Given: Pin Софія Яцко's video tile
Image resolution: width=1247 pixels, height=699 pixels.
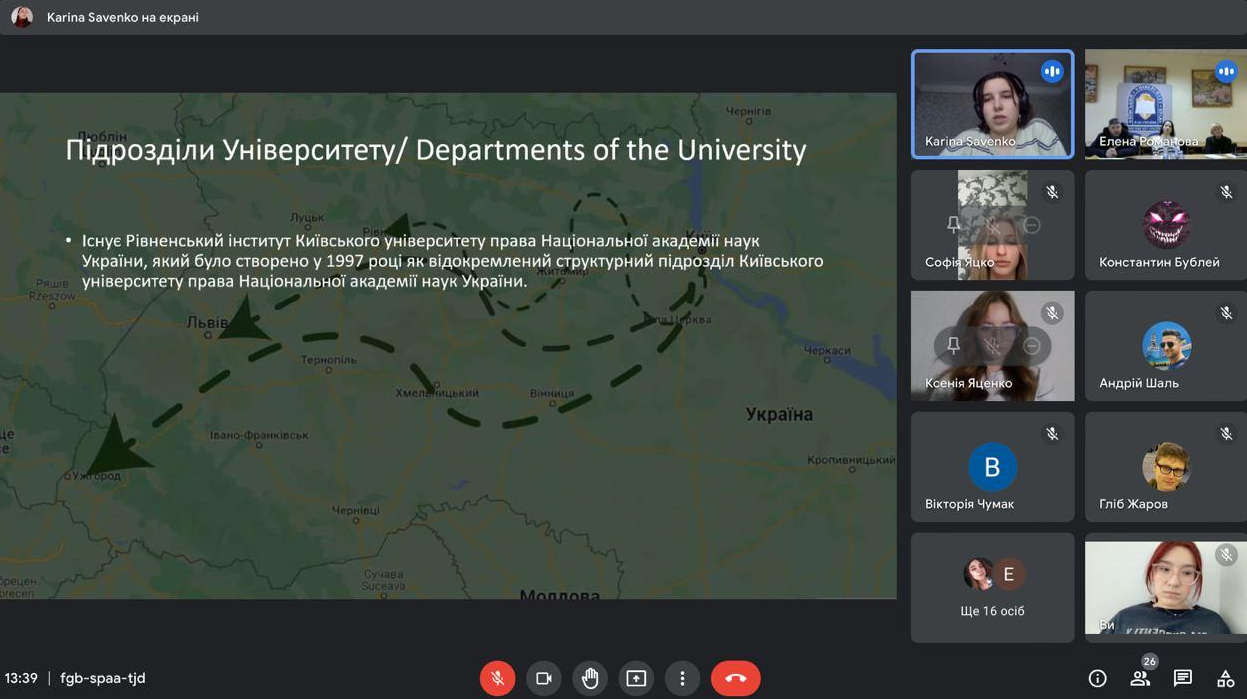Looking at the screenshot, I should [953, 225].
